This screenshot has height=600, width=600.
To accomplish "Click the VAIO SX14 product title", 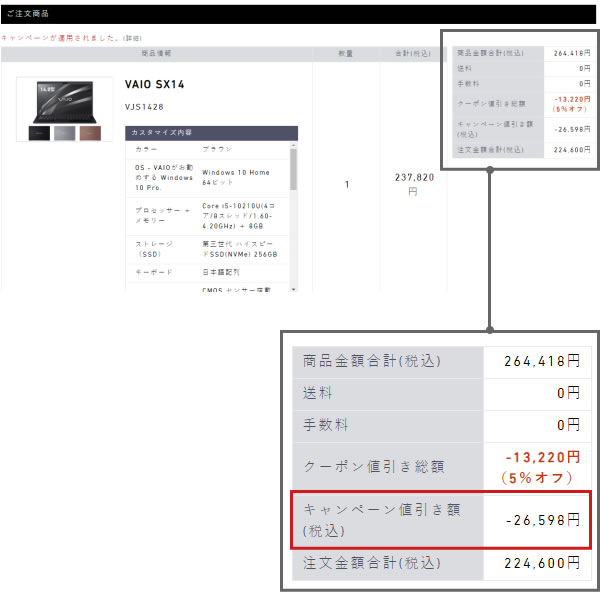I will point(155,84).
